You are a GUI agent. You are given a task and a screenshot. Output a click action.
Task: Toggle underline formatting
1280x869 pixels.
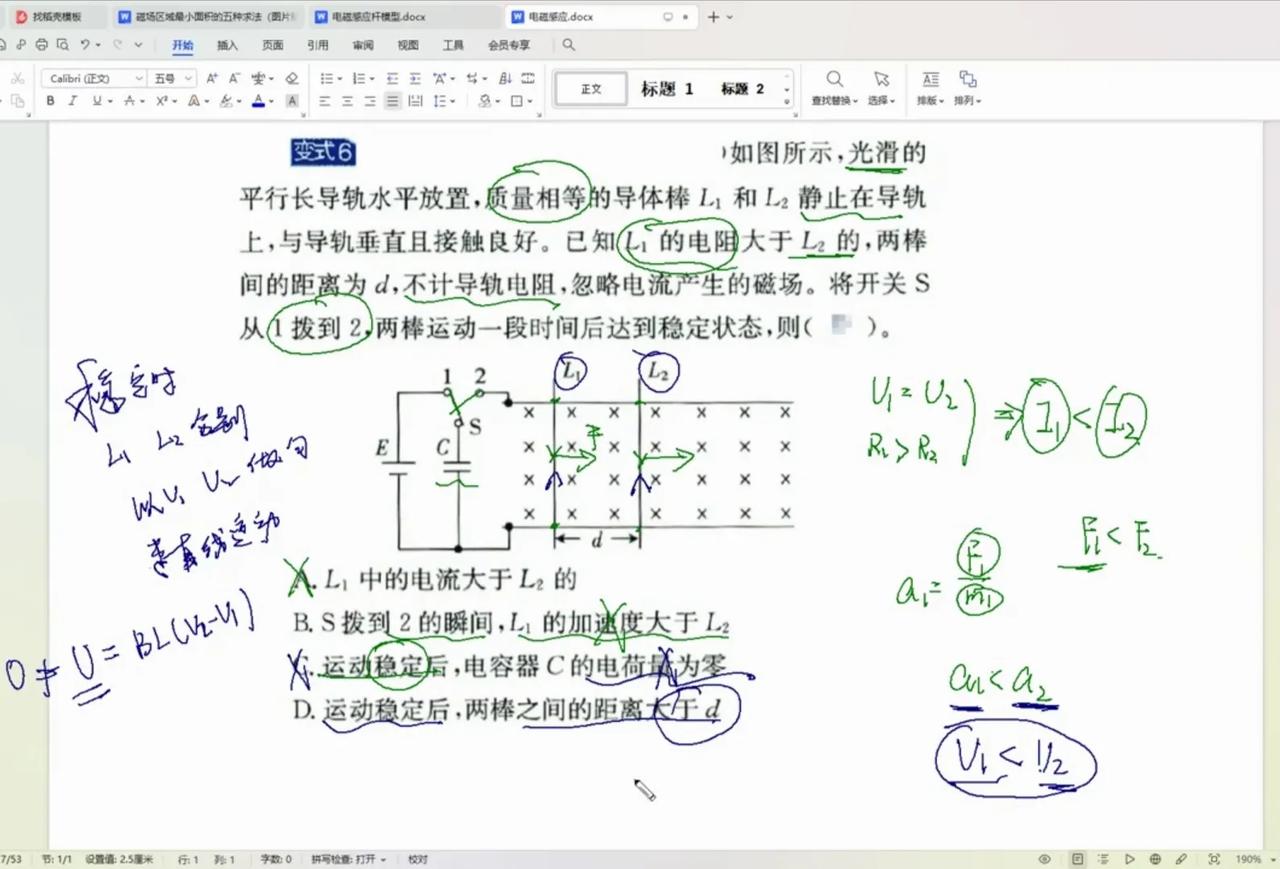[x=97, y=101]
